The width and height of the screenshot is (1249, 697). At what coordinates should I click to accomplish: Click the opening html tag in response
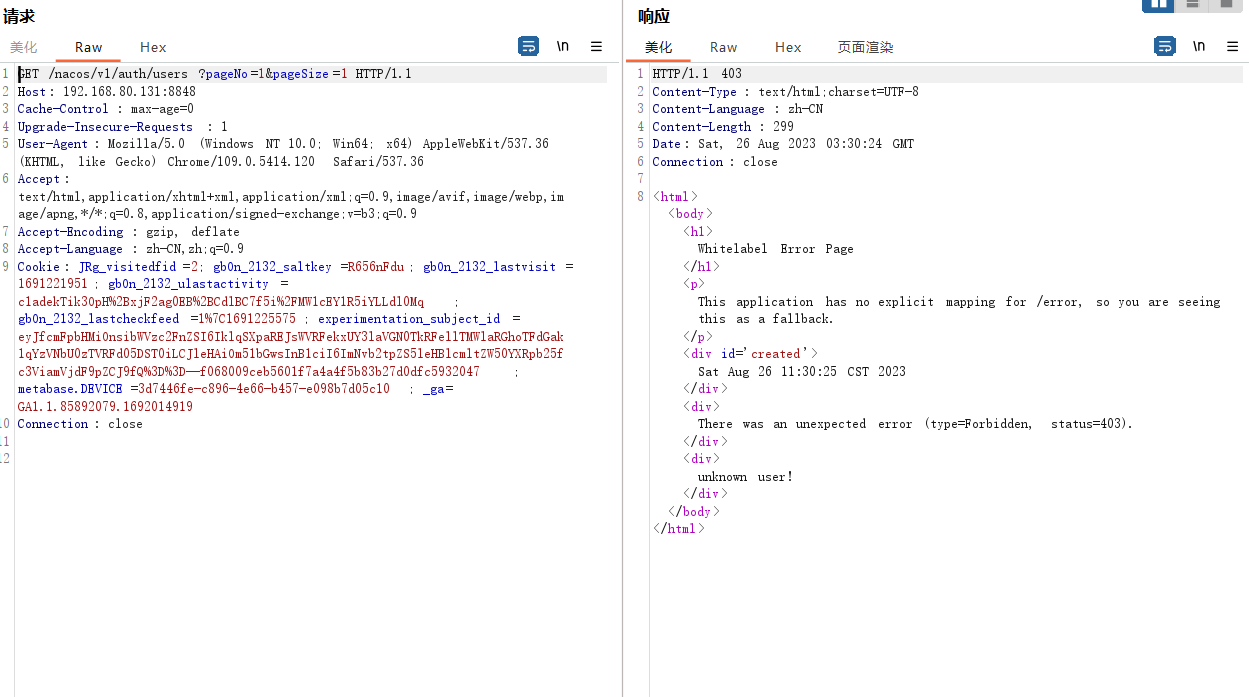(x=675, y=197)
